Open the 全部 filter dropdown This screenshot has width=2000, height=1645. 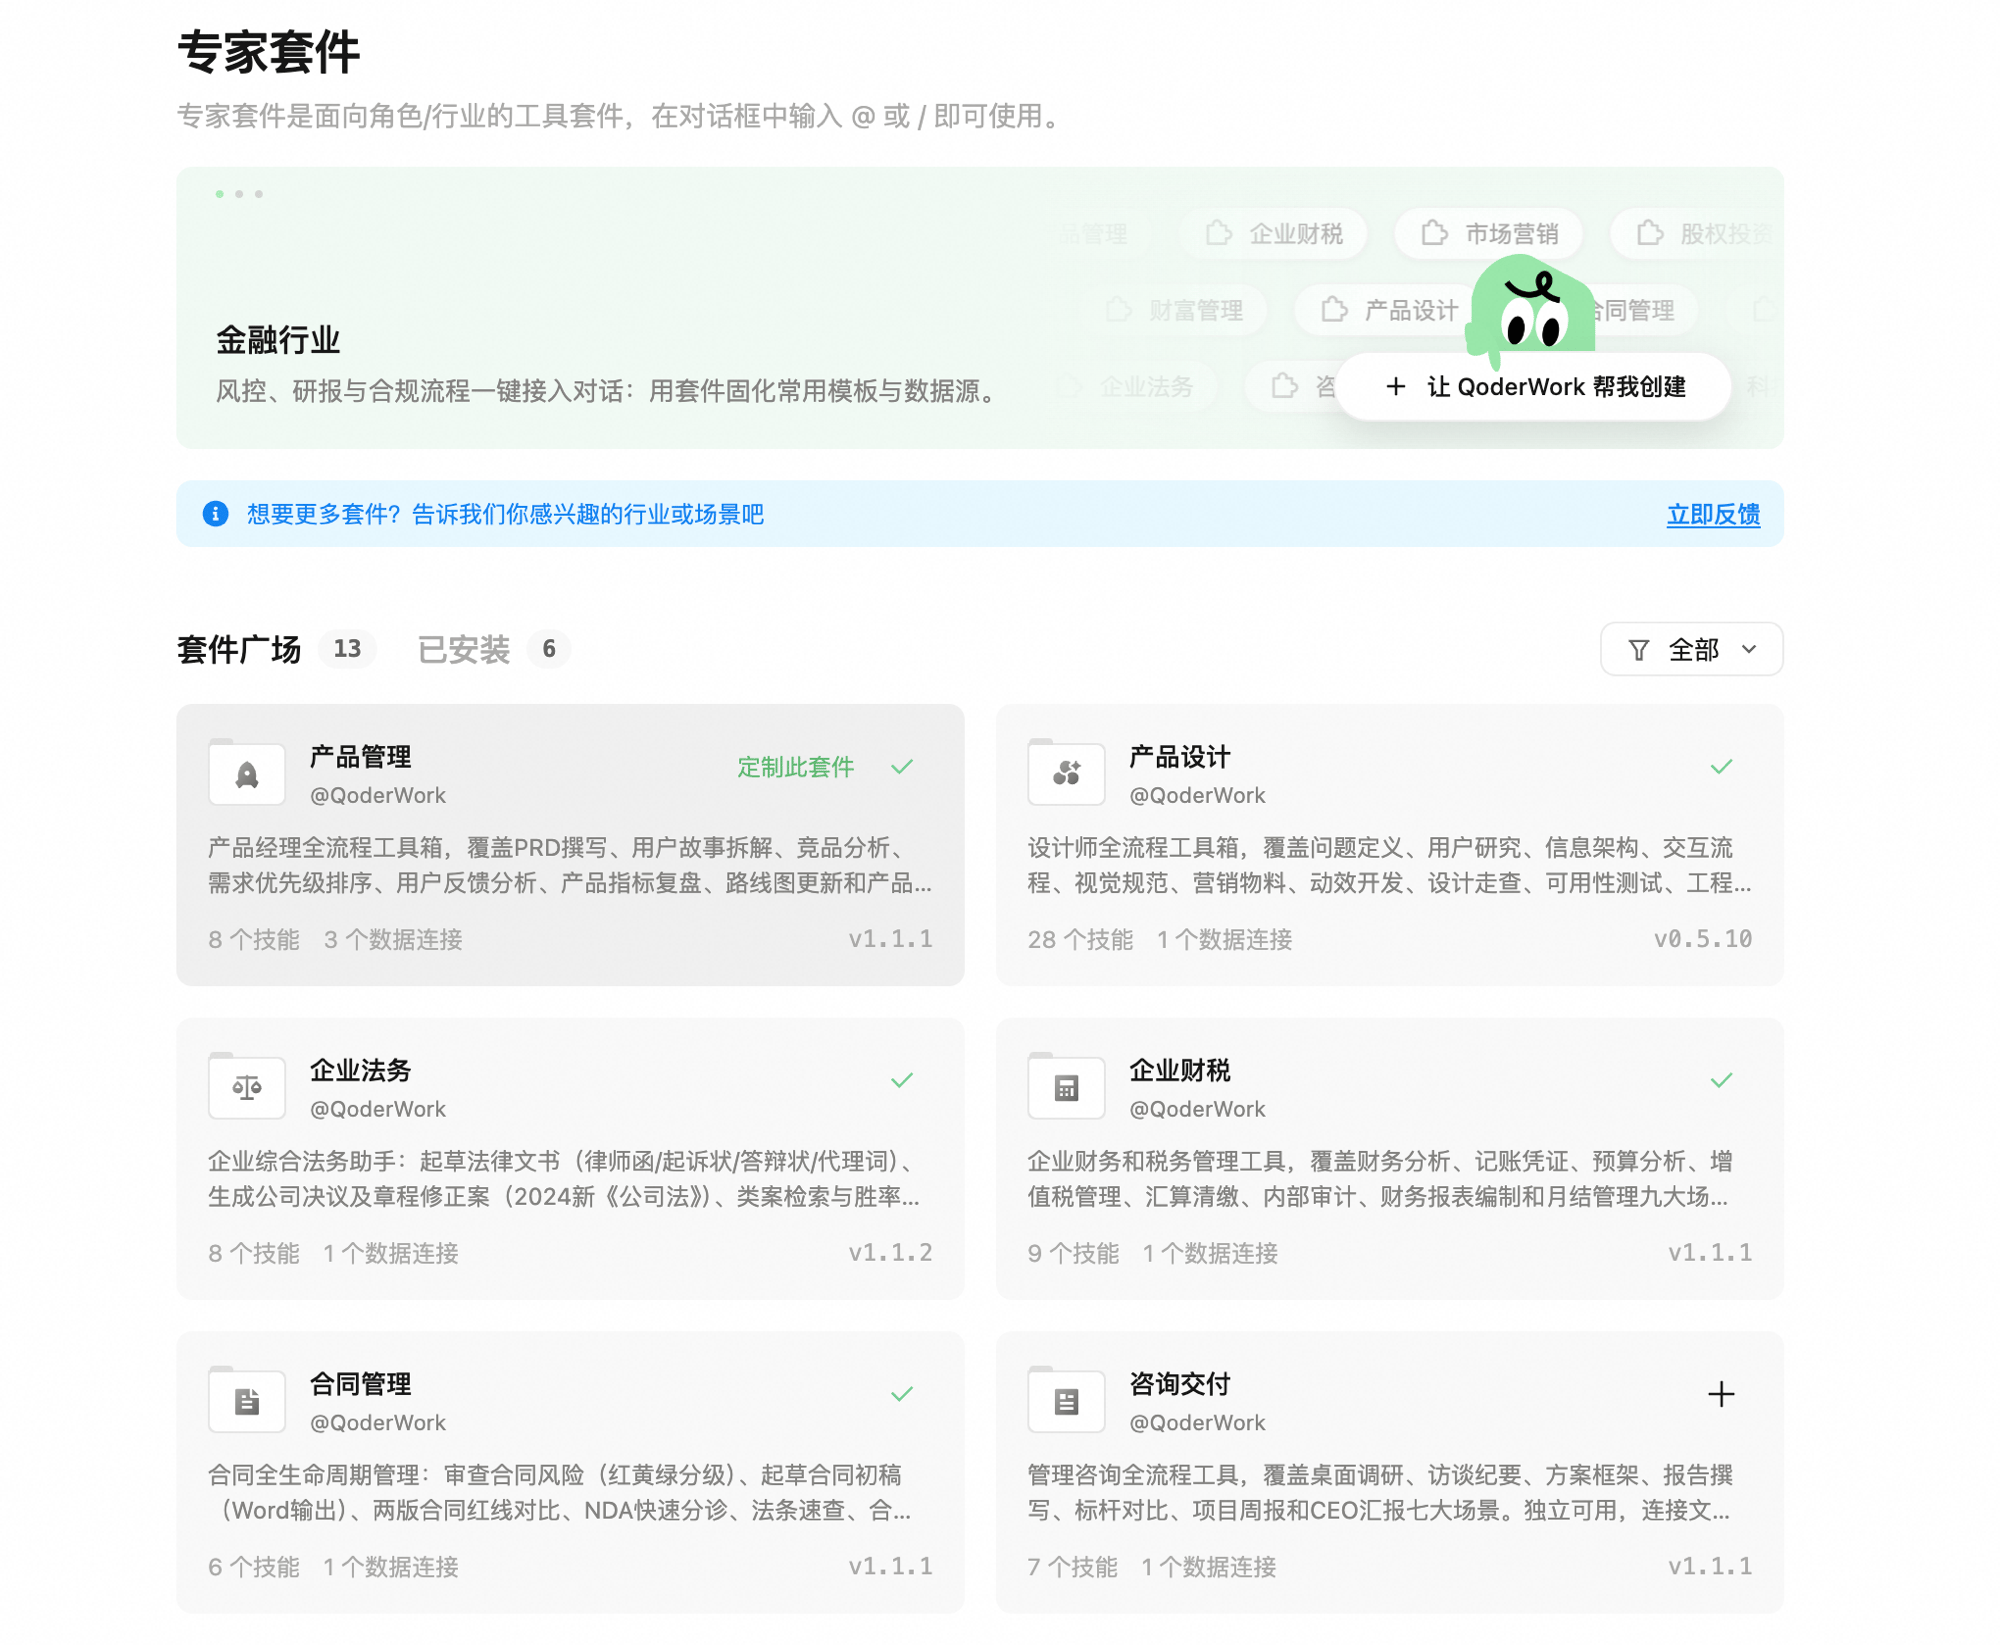click(x=1691, y=650)
